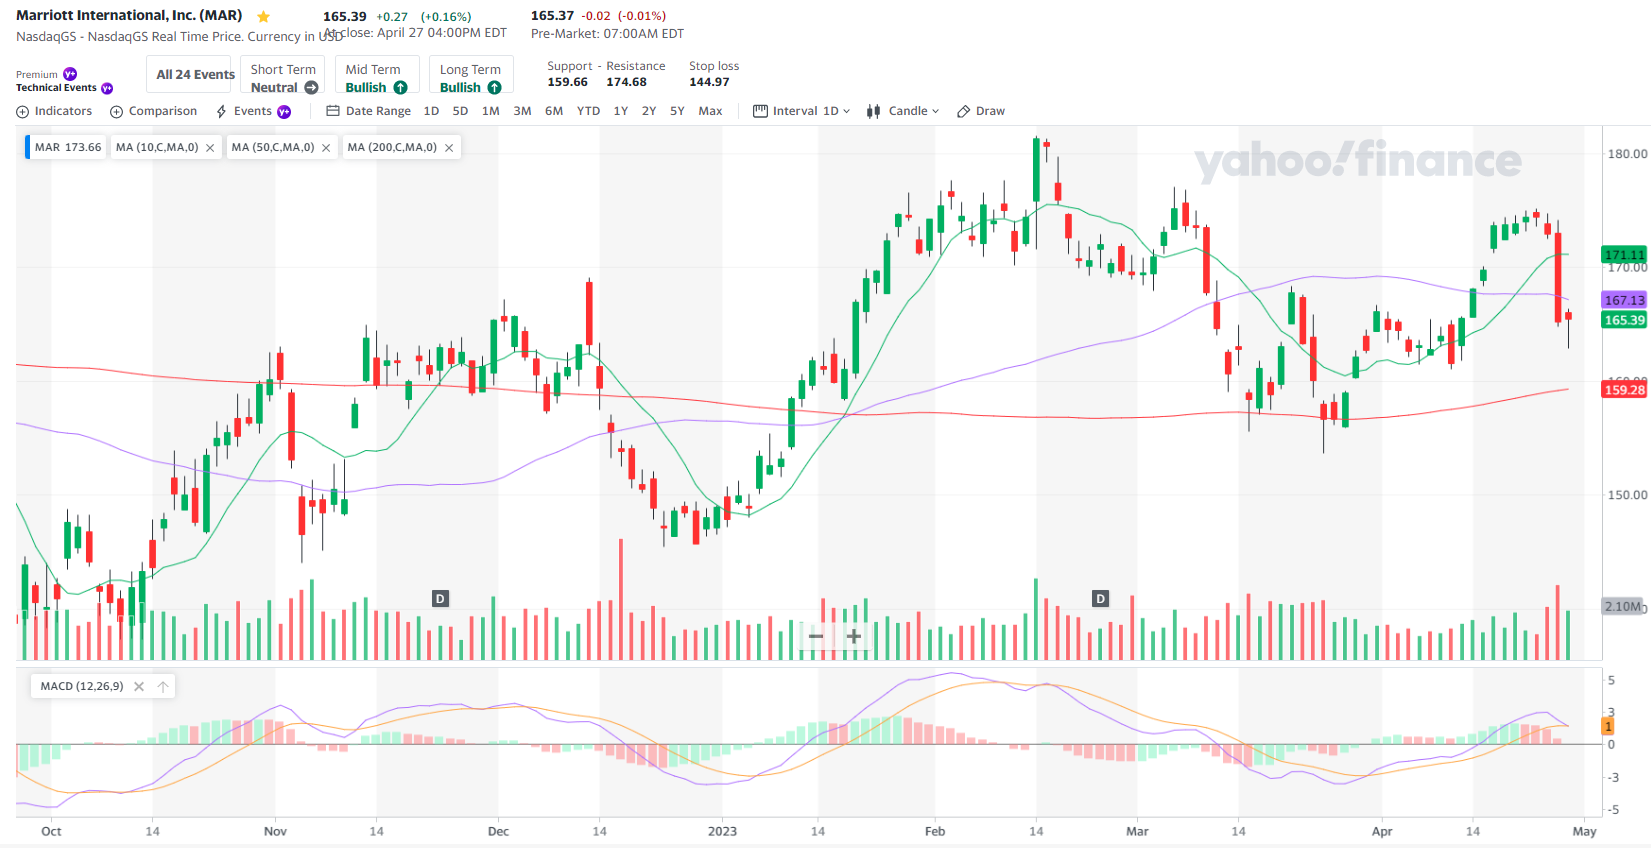Click the Short Term neutral arrow icon
This screenshot has width=1651, height=848.
312,88
